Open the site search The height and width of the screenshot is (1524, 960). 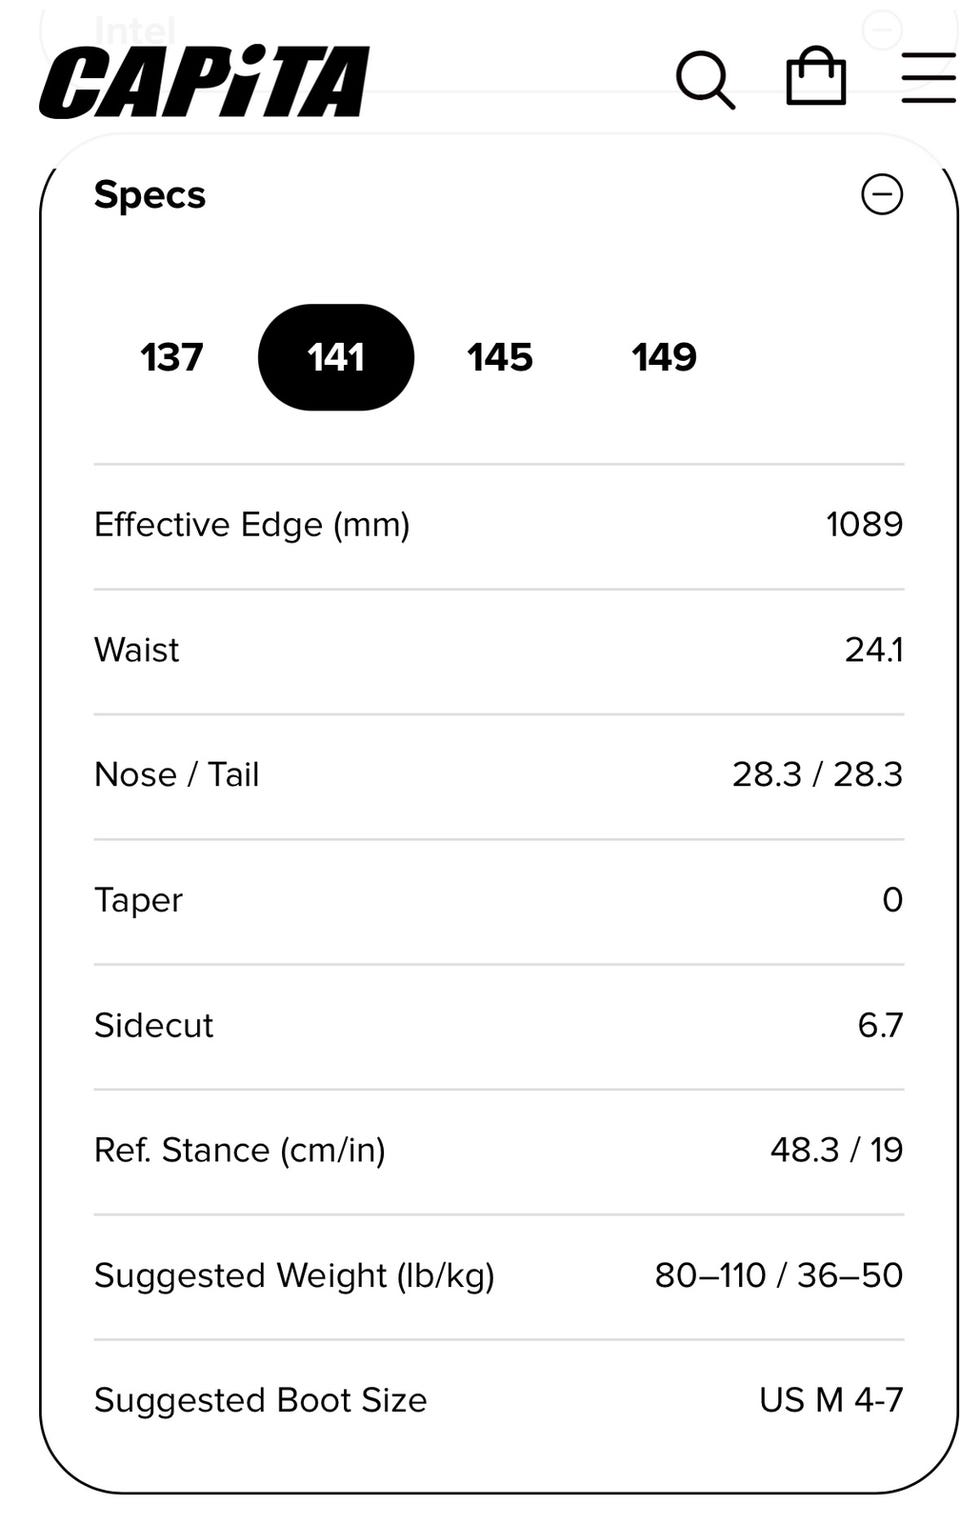705,79
